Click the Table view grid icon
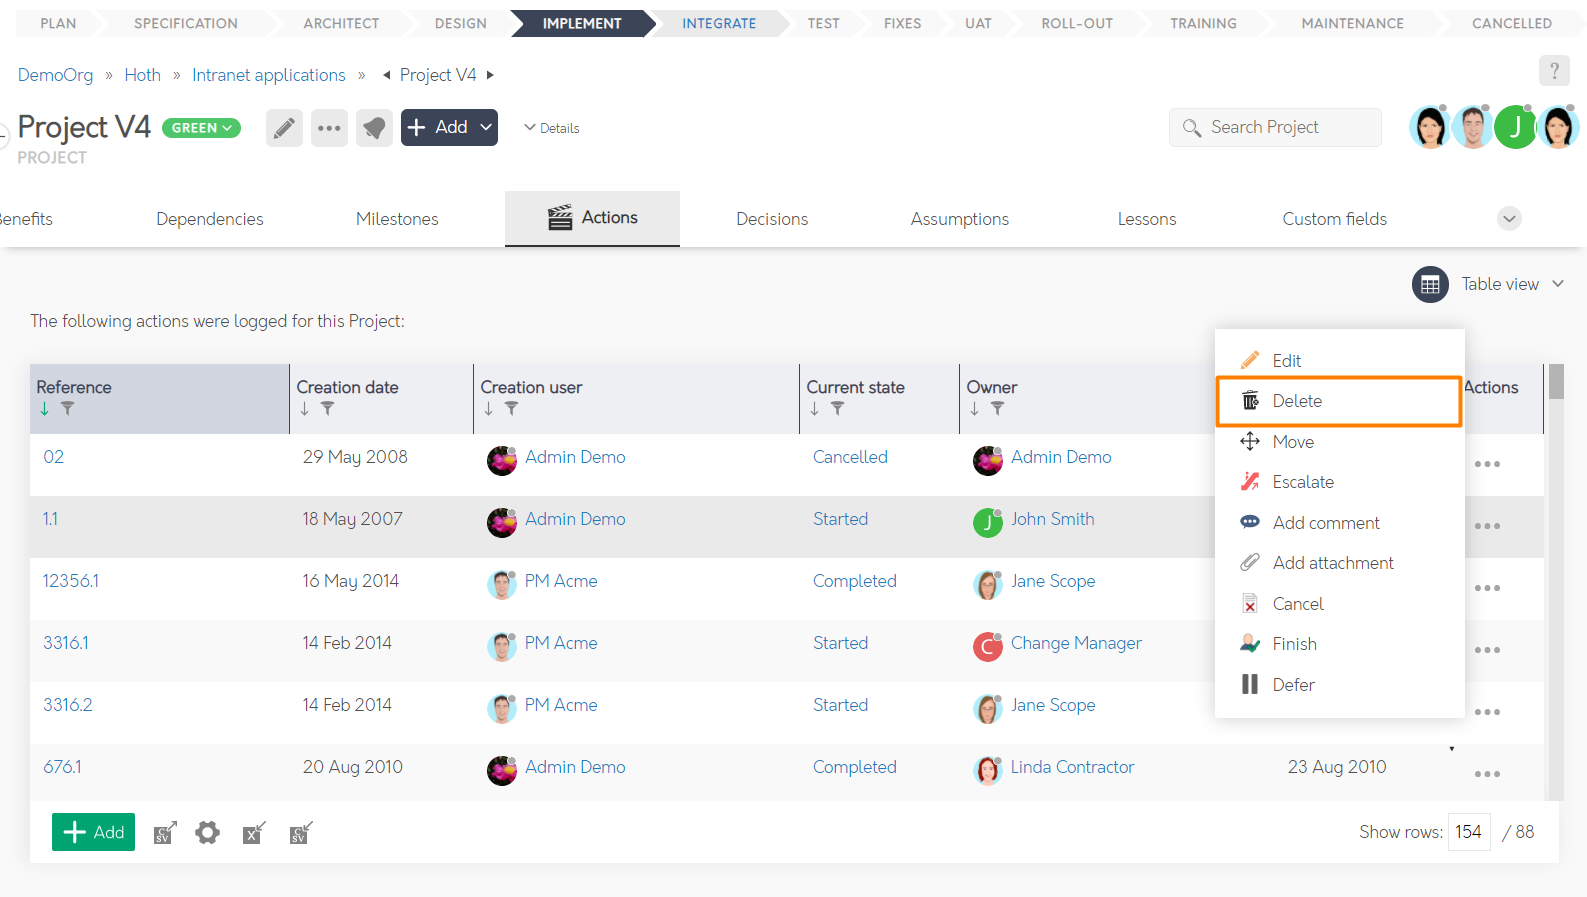 tap(1430, 285)
